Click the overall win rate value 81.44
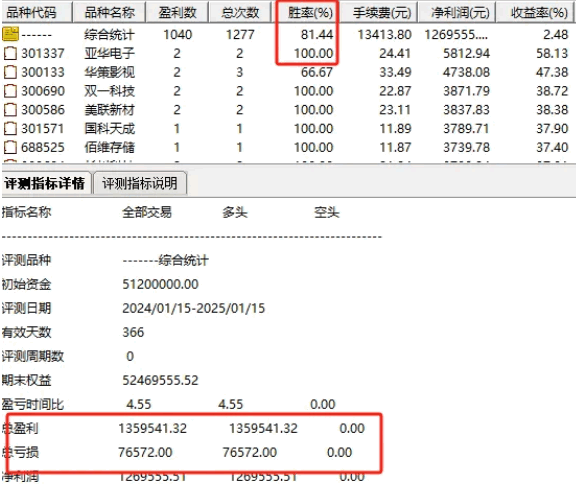The height and width of the screenshot is (484, 576). point(317,35)
